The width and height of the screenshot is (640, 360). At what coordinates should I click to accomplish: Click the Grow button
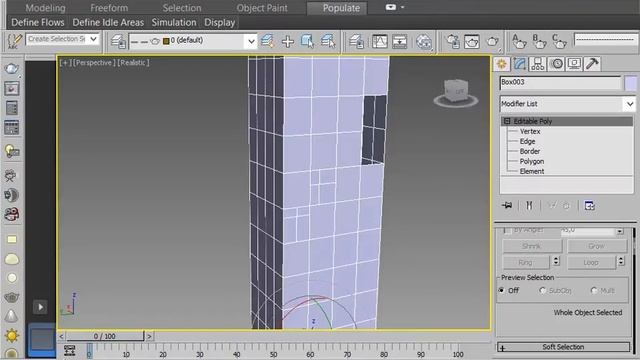pyautogui.click(x=597, y=246)
